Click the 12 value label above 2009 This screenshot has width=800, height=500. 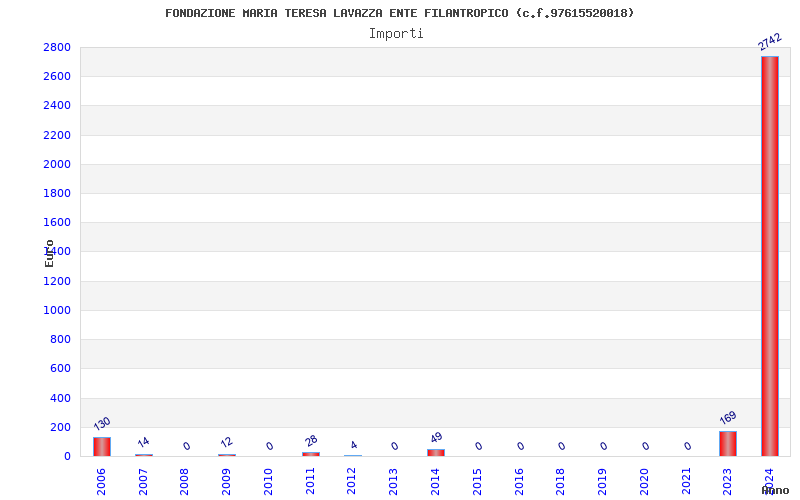227,442
